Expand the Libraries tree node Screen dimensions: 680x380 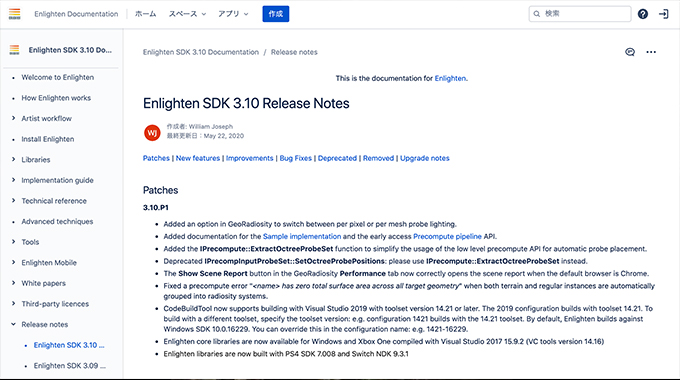[x=13, y=159]
